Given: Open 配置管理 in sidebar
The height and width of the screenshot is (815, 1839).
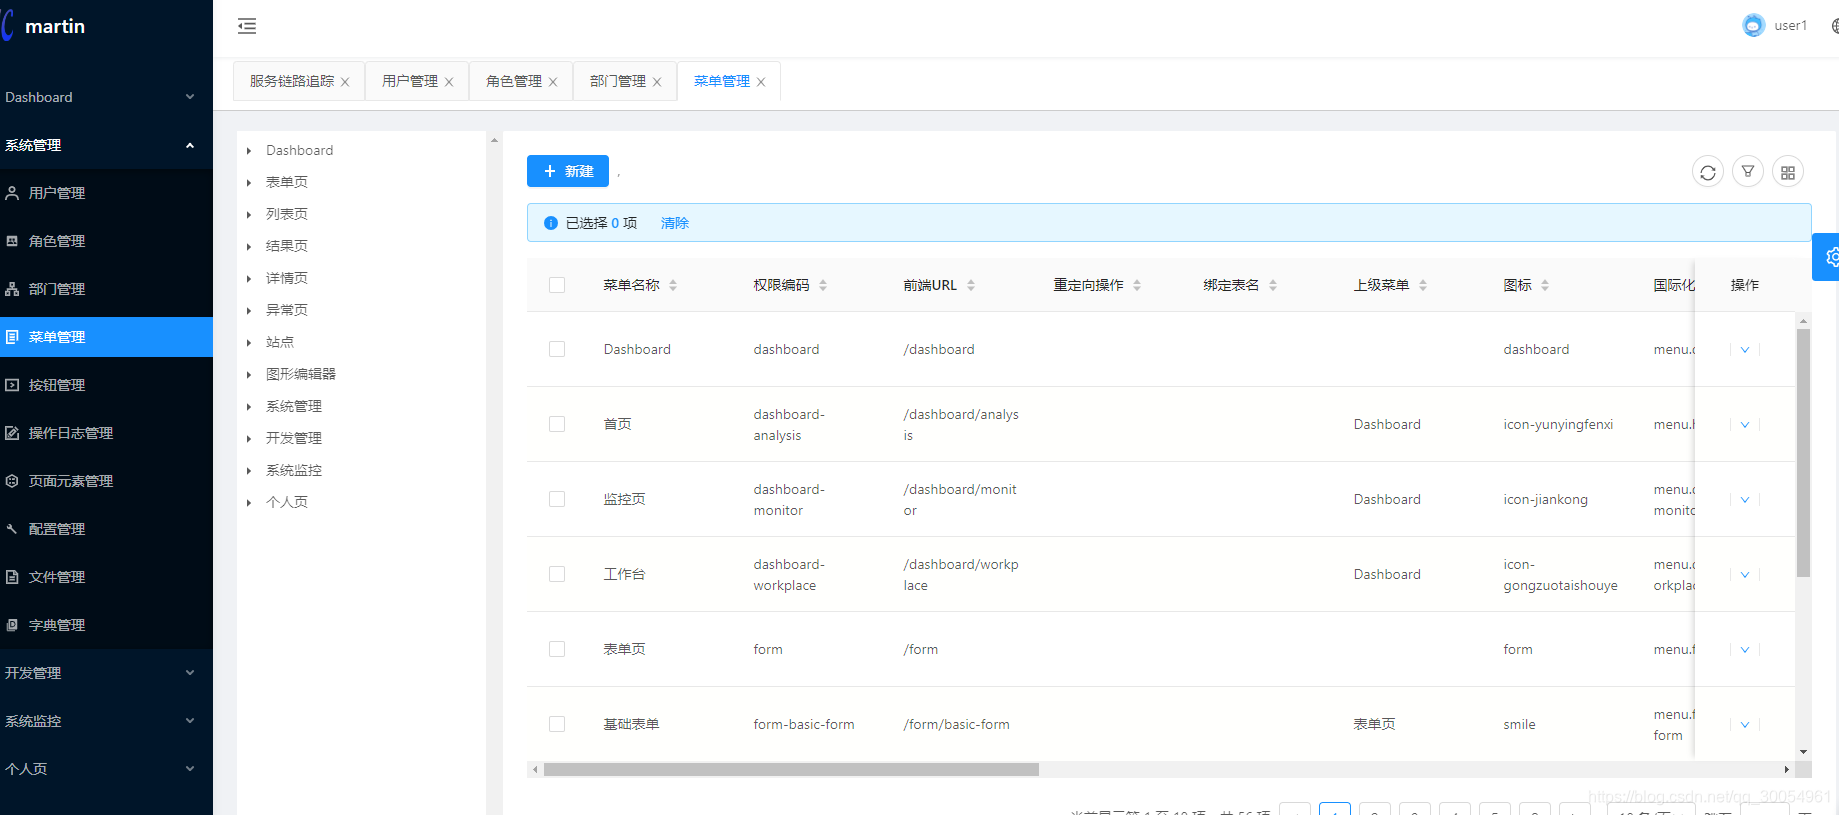Looking at the screenshot, I should [x=106, y=529].
